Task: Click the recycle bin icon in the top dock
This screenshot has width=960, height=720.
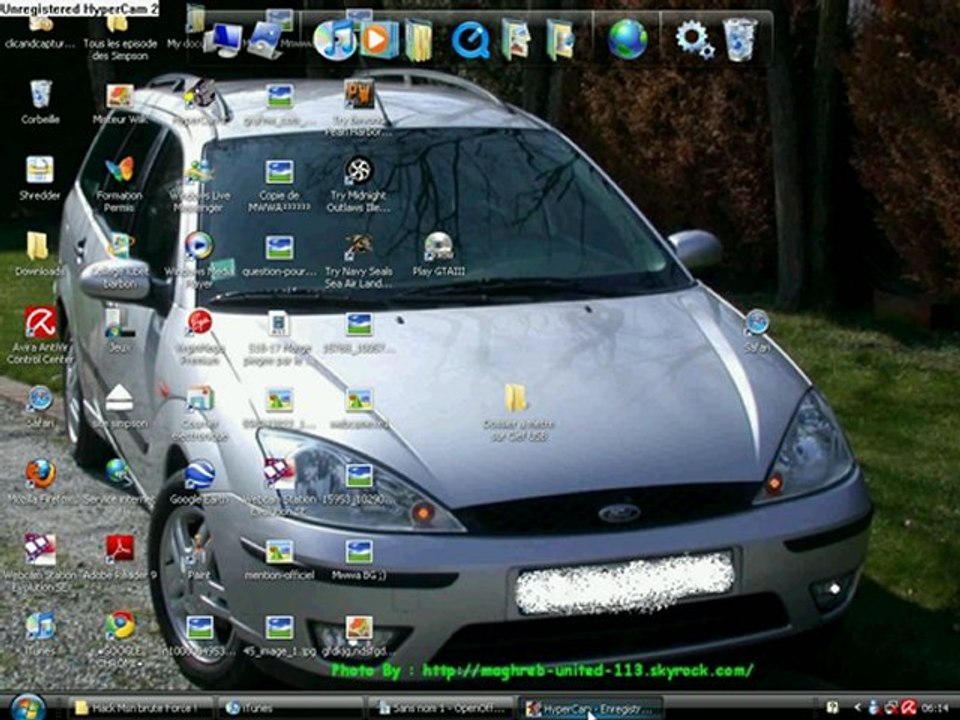Action: click(740, 39)
